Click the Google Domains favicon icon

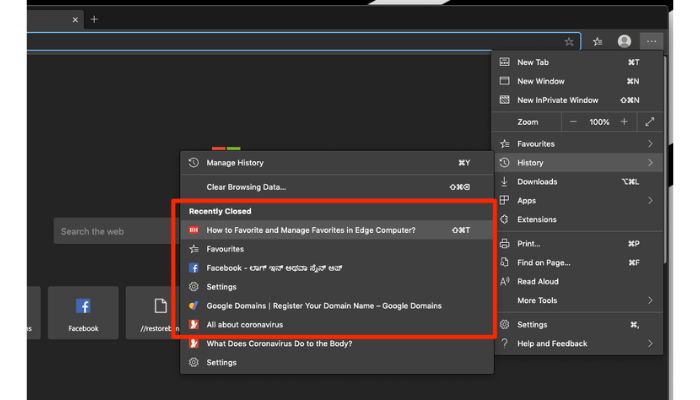(193, 306)
